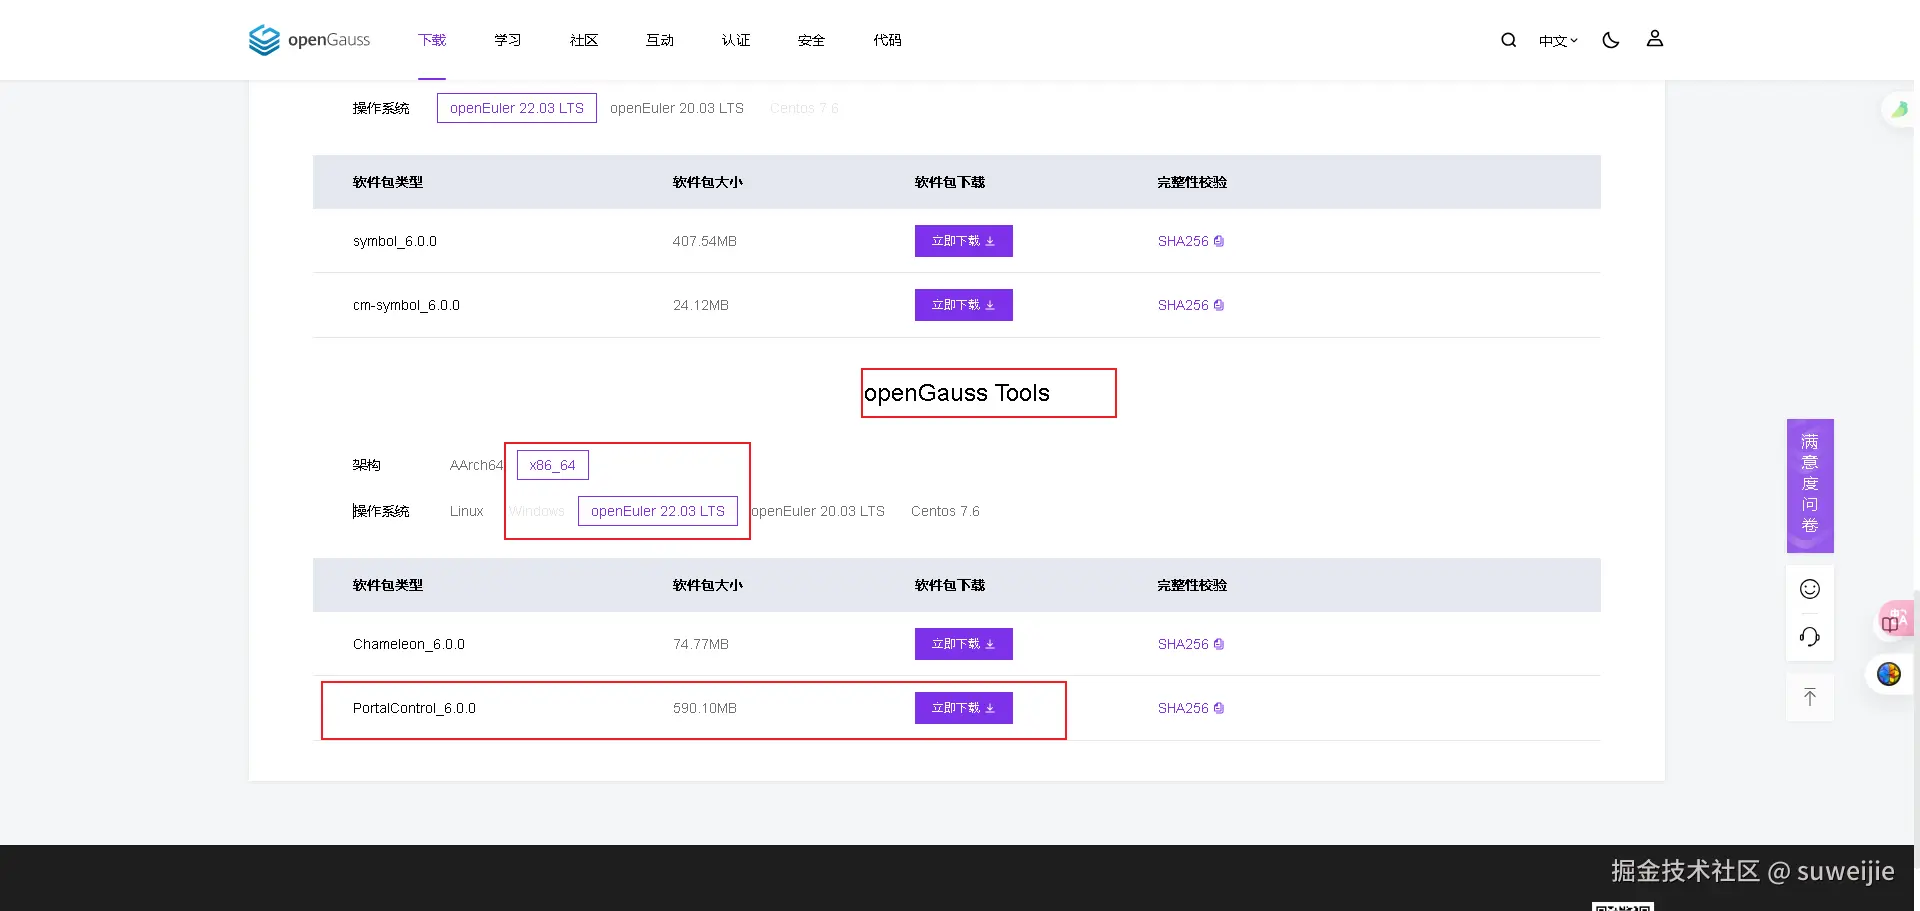
Task: Copy SHA256 for Chameleon_6.0.0
Action: pyautogui.click(x=1190, y=644)
